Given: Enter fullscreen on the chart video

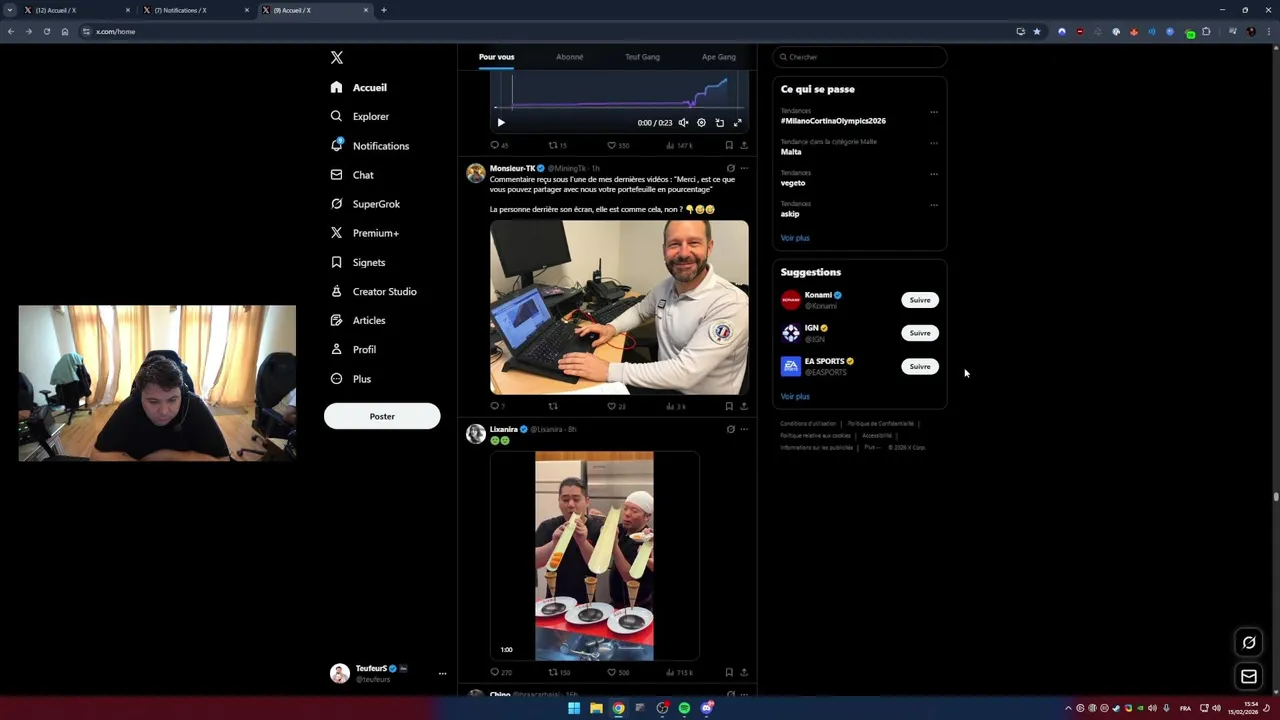Looking at the screenshot, I should (737, 123).
